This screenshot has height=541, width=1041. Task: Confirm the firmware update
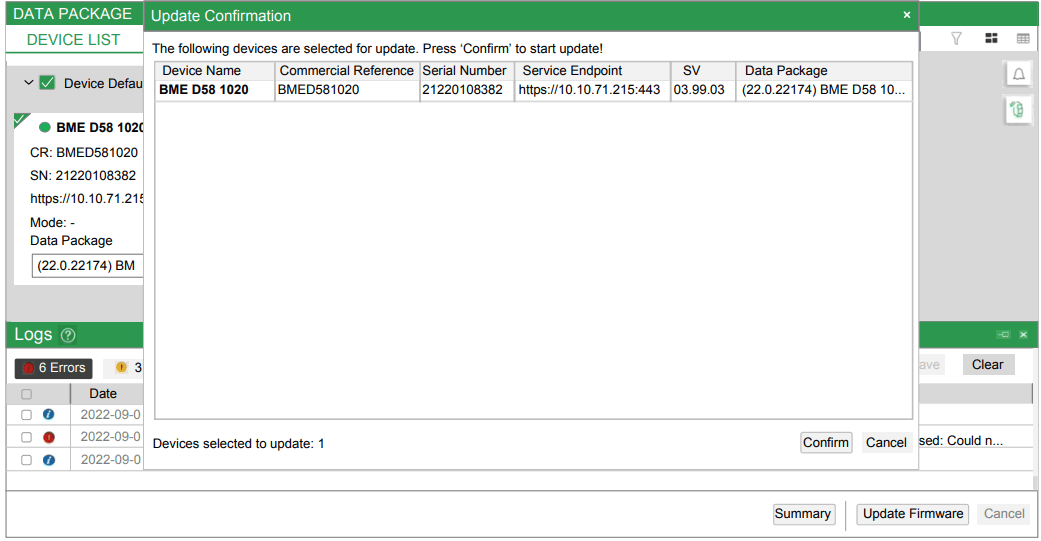[826, 443]
